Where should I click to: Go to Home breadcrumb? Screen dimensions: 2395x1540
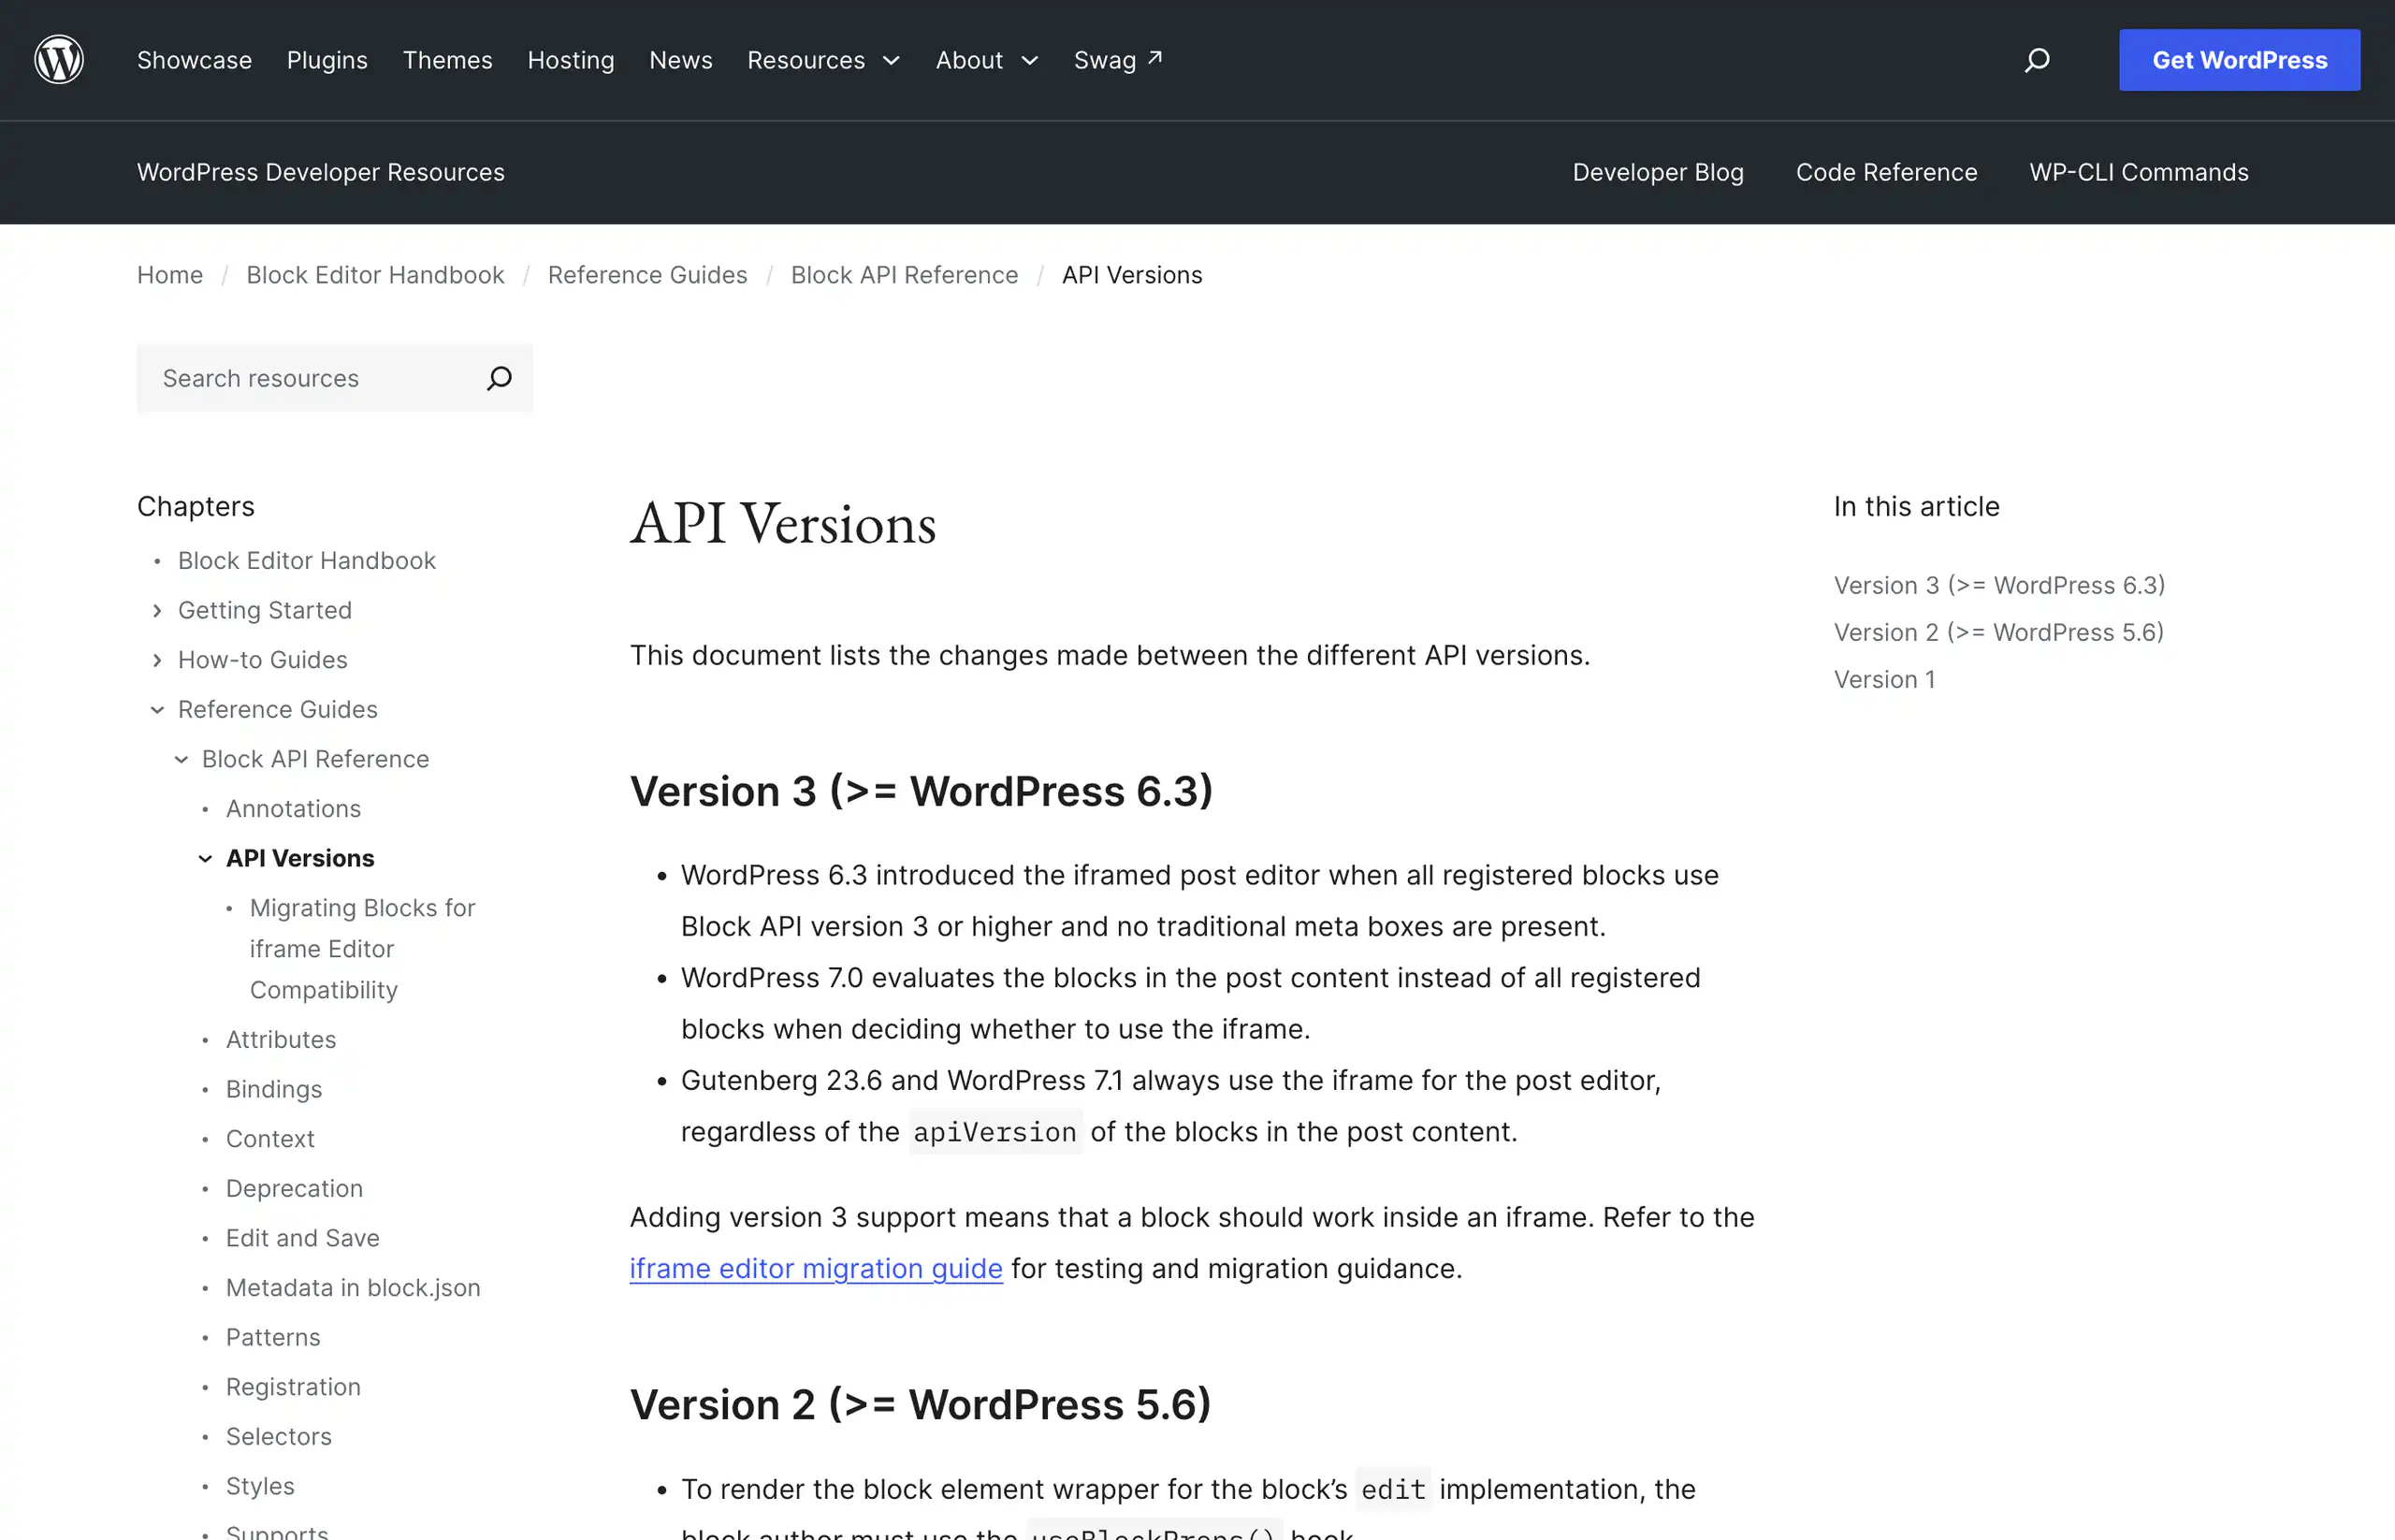coord(170,275)
